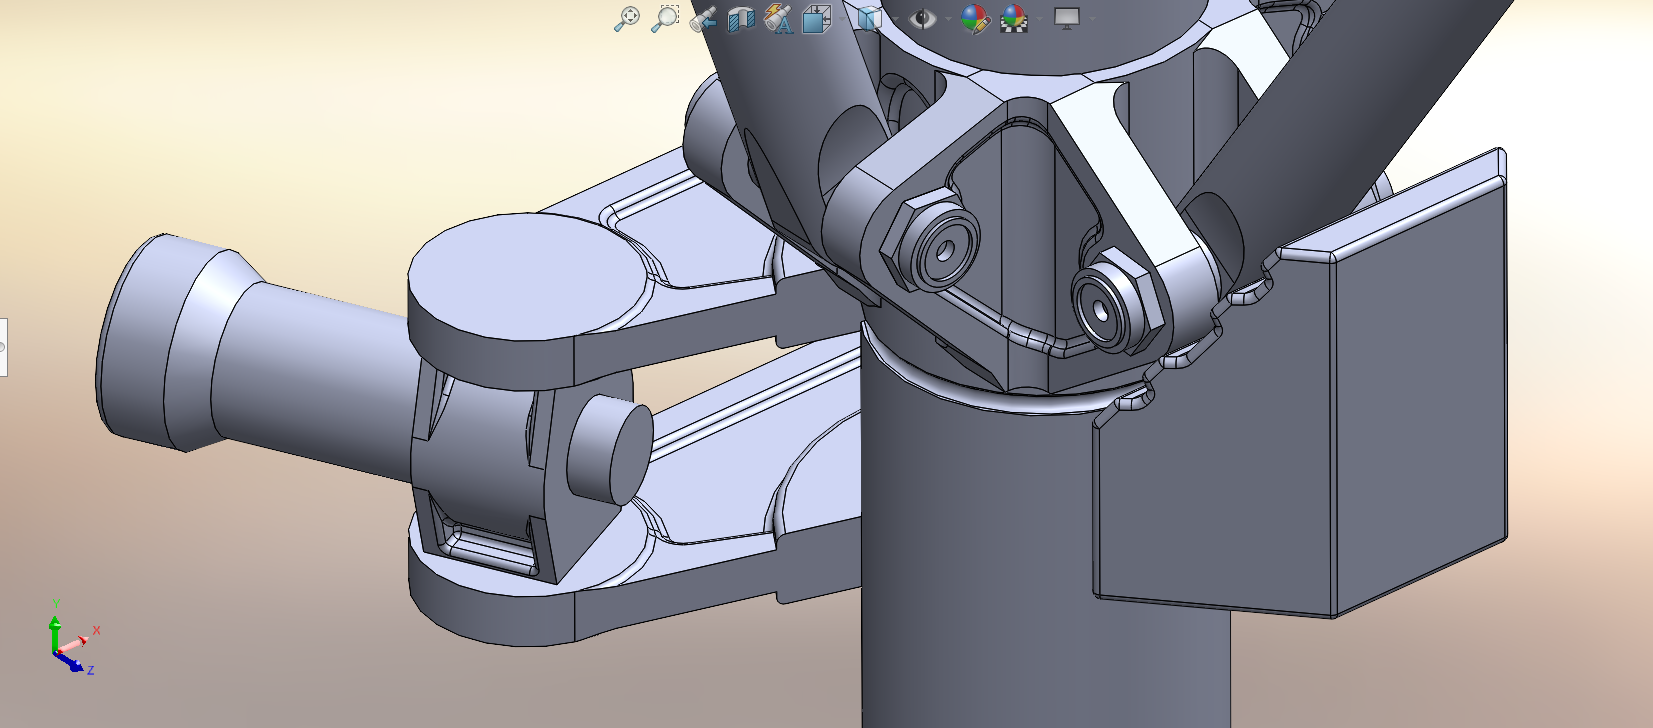This screenshot has height=728, width=1653.
Task: Expand the Hide/Show Items dropdown arrow
Action: (x=948, y=19)
